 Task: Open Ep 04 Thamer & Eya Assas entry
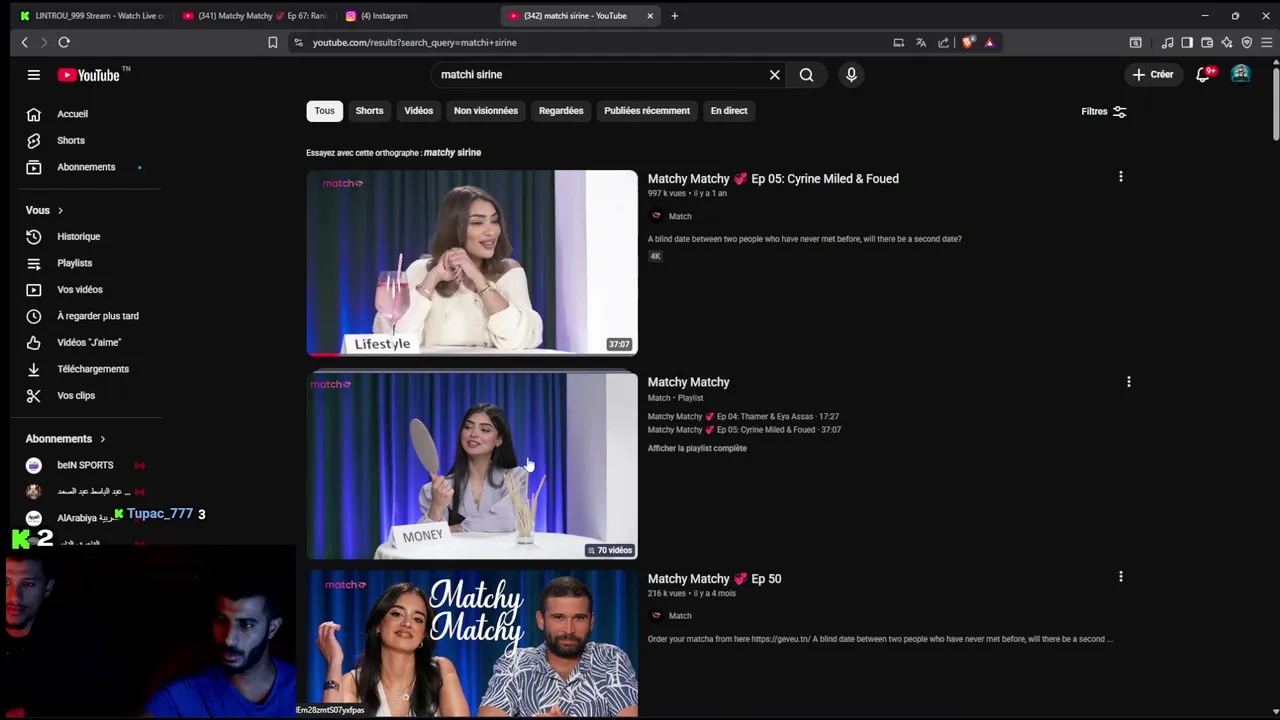click(x=743, y=417)
